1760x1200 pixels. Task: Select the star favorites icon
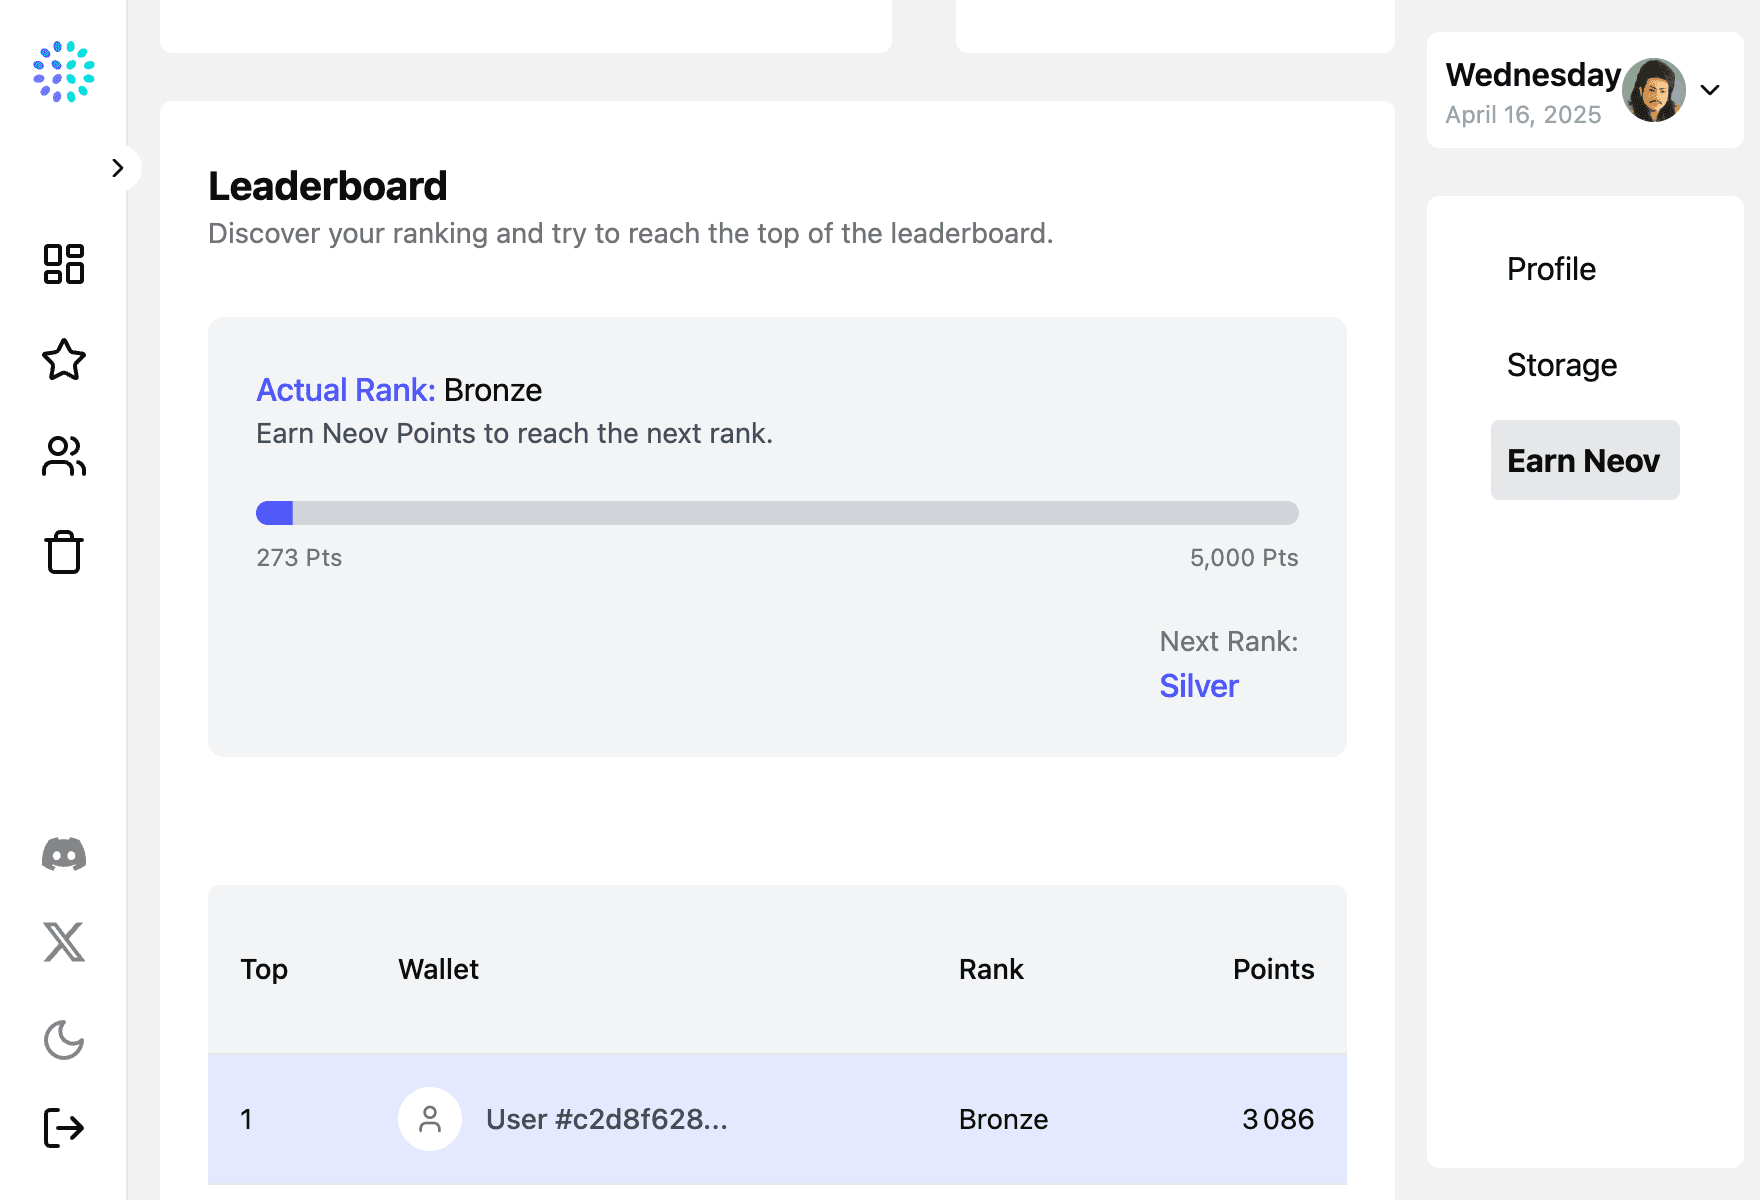tap(63, 361)
